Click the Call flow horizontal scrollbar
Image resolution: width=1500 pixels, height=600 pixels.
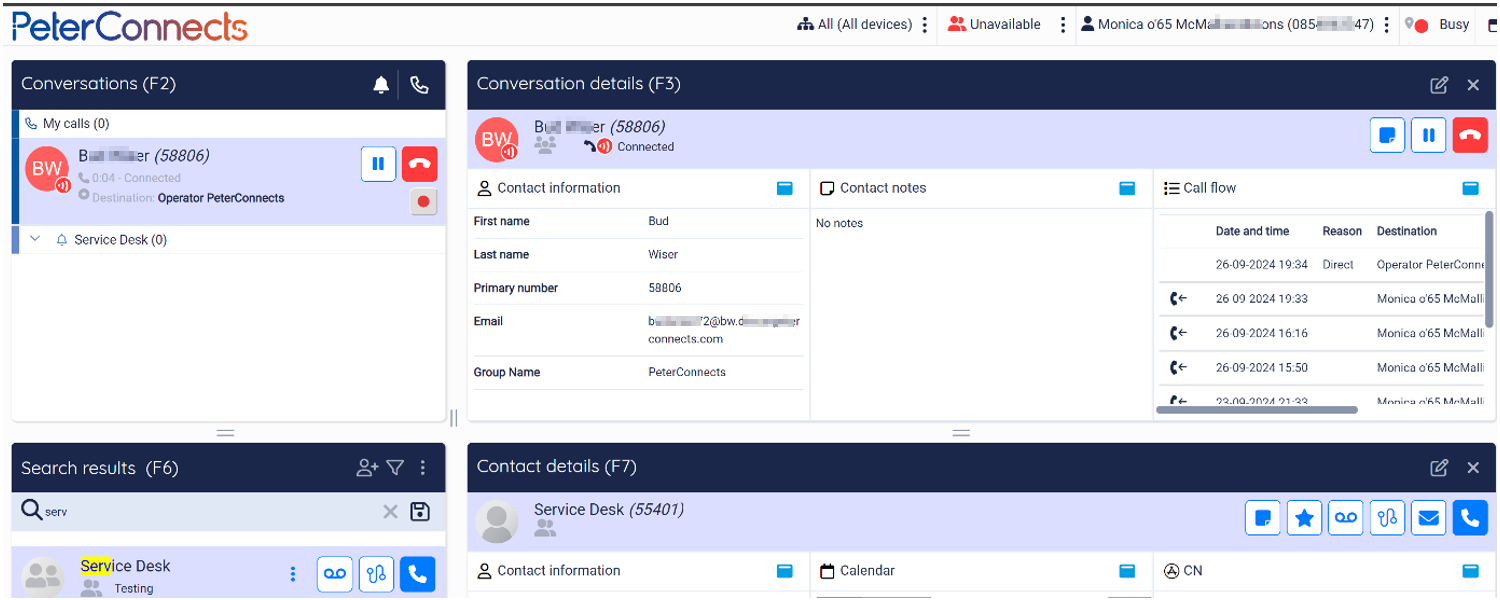[1257, 409]
